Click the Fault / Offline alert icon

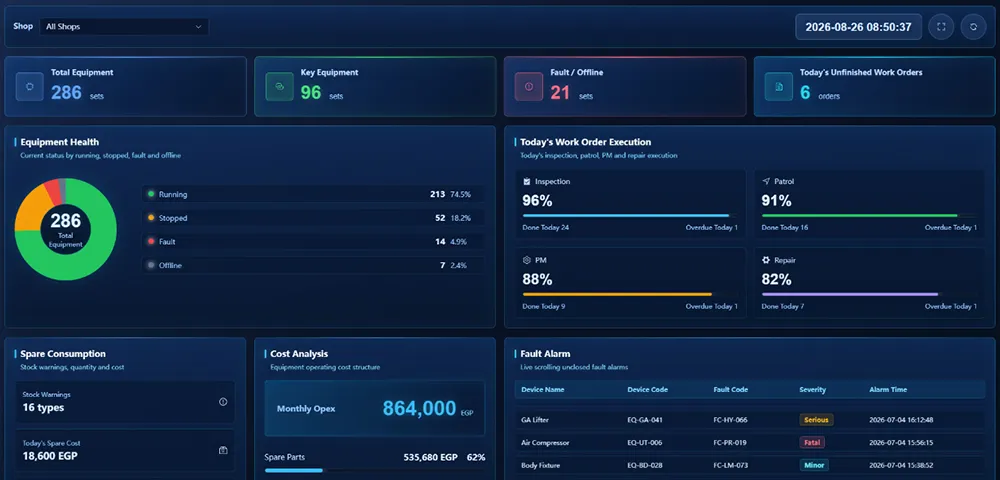click(x=529, y=87)
